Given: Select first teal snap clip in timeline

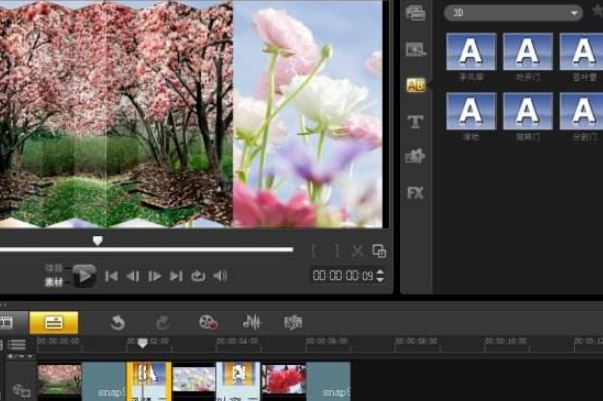Looking at the screenshot, I should pyautogui.click(x=104, y=381).
